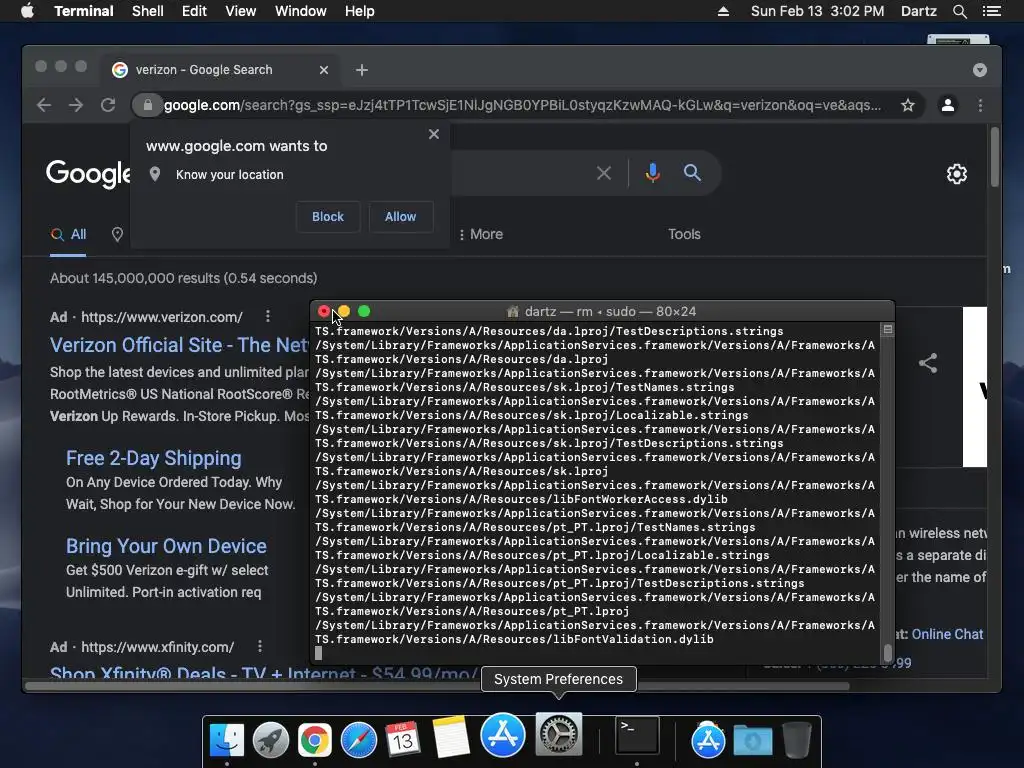Open Xfinity ad three-dot options
This screenshot has height=768, width=1024.
click(x=260, y=647)
